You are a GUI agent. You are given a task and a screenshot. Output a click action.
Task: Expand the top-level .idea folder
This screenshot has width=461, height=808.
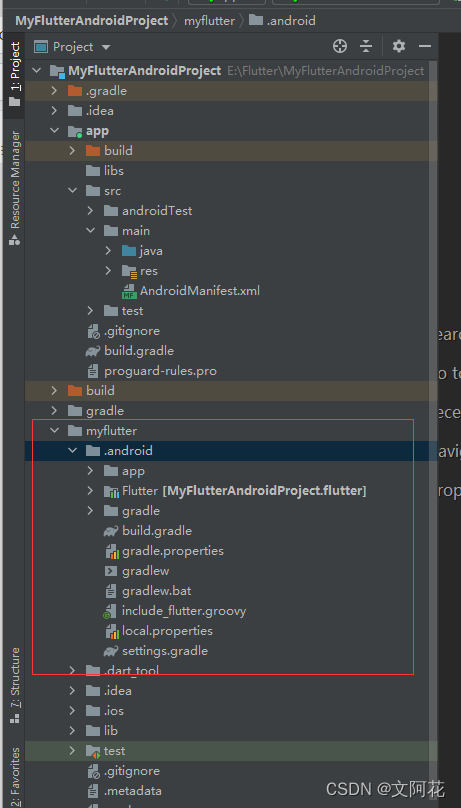(x=55, y=111)
